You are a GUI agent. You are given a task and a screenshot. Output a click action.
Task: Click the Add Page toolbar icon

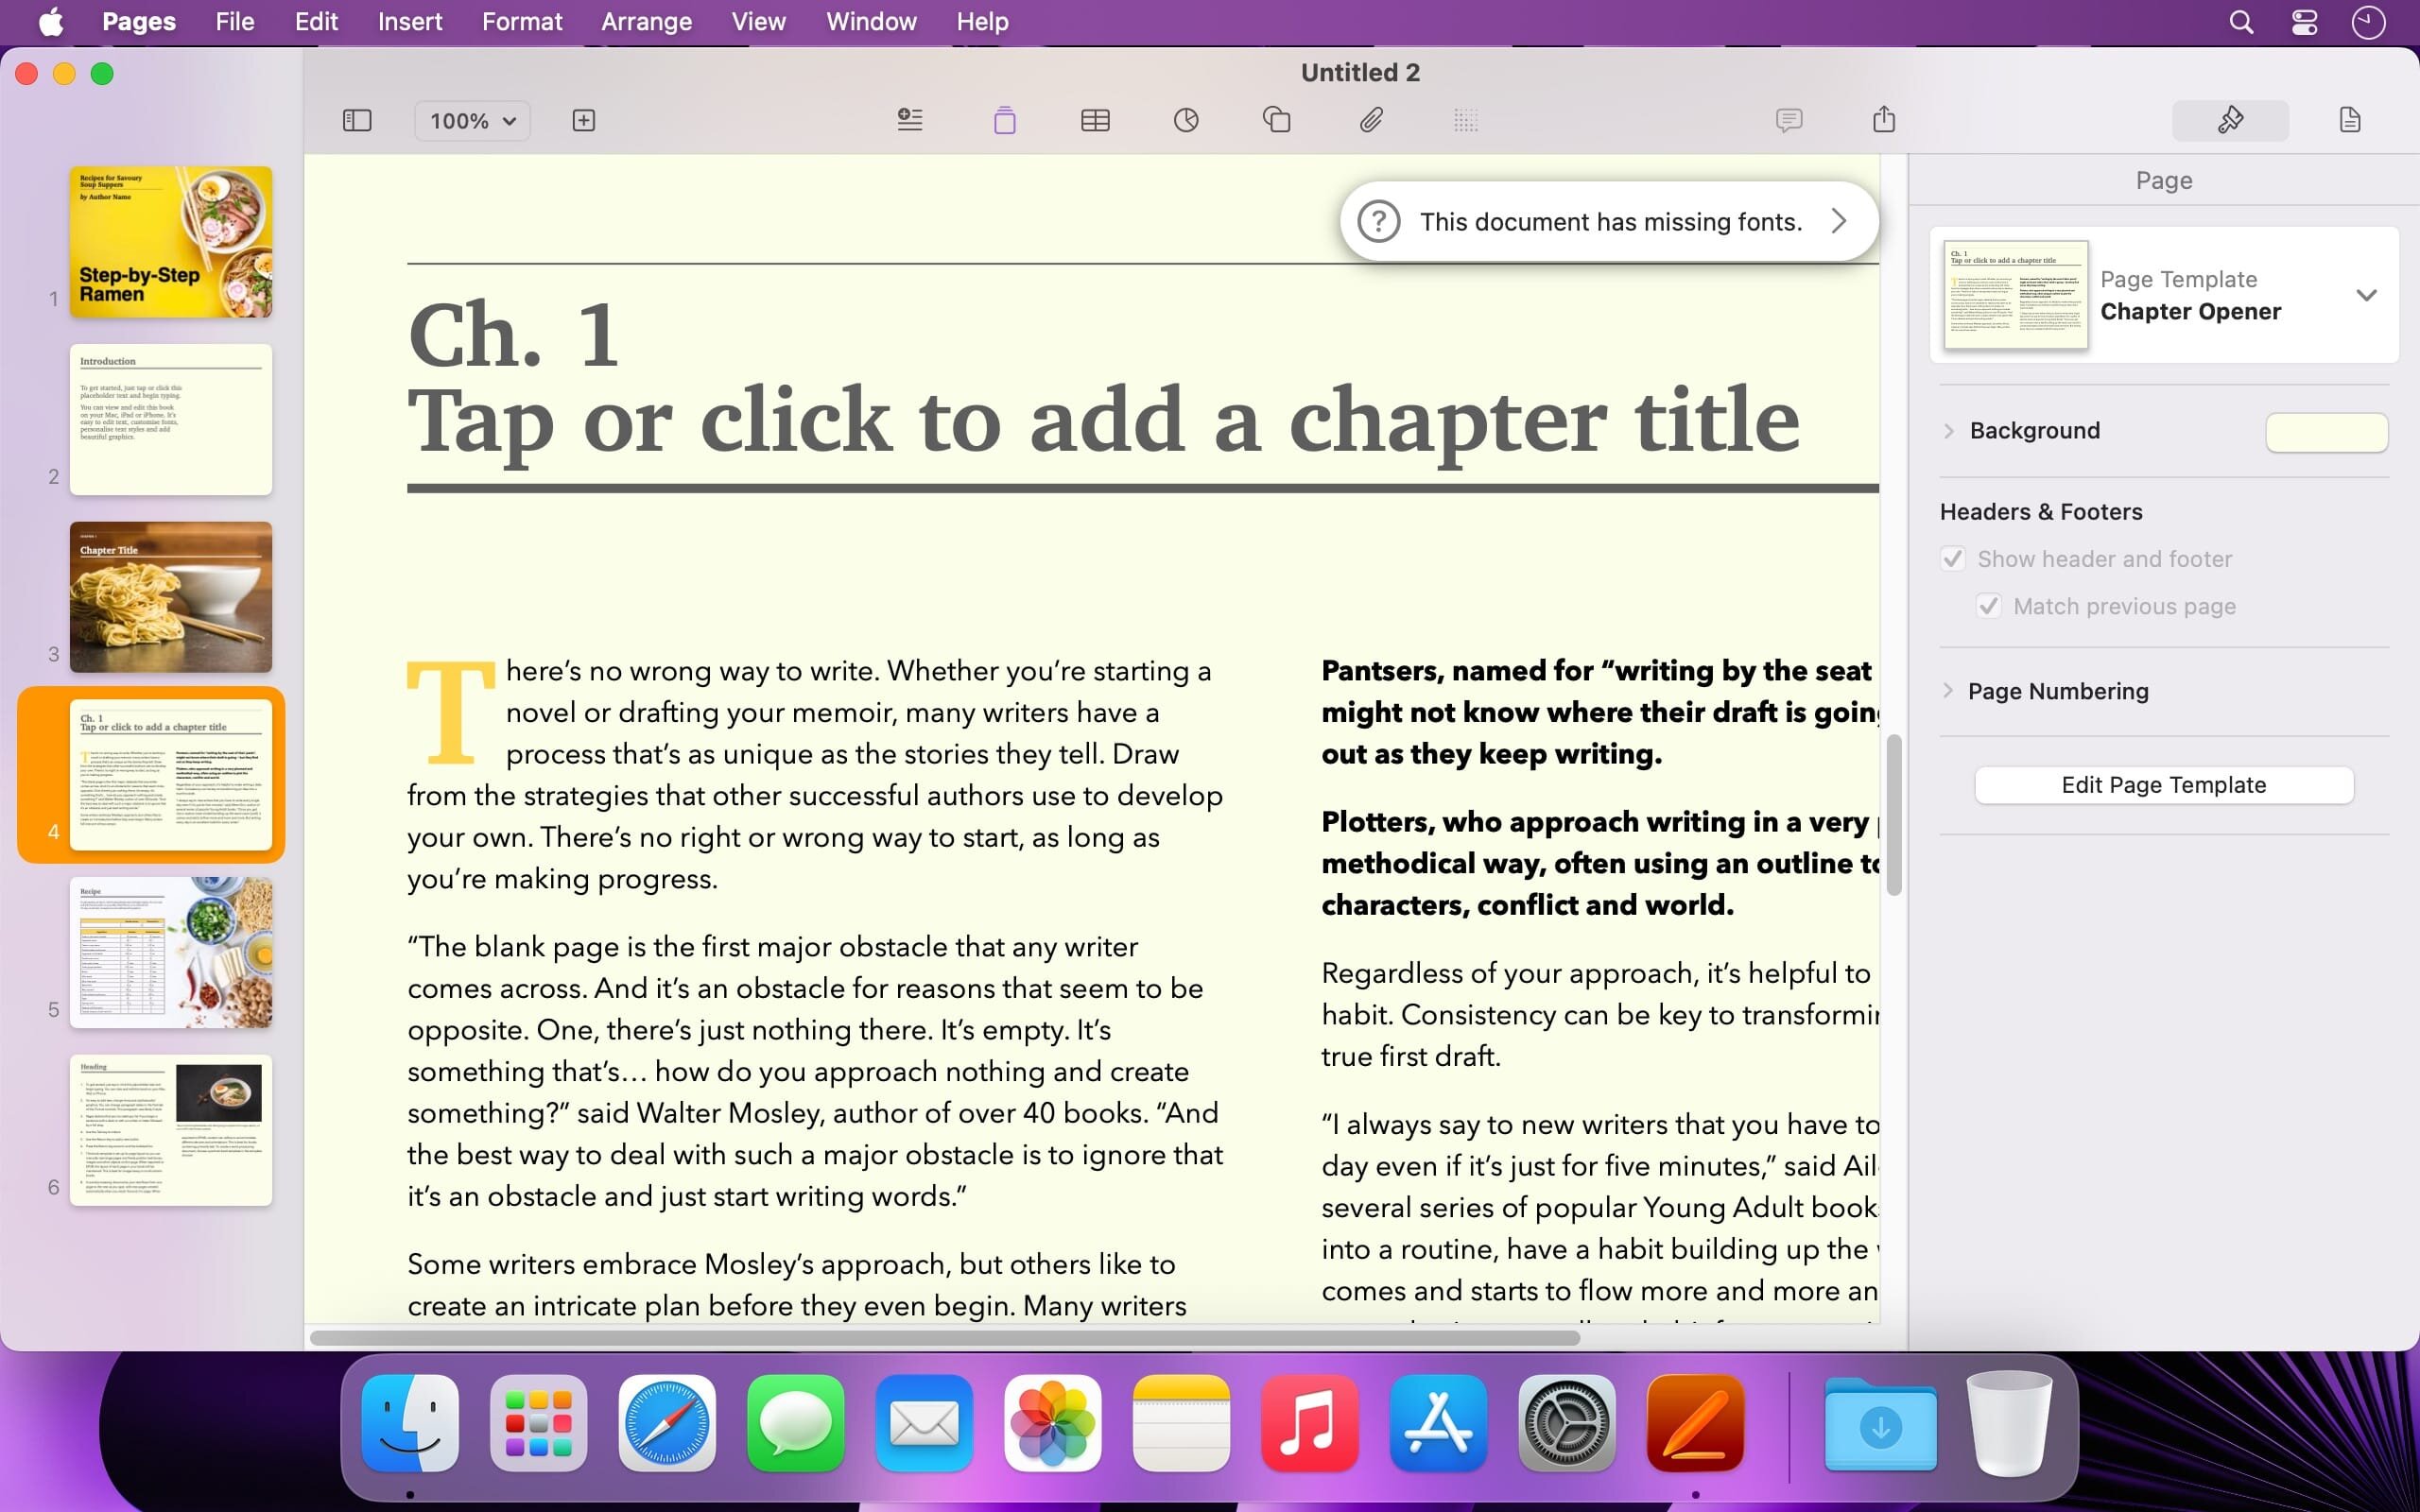coord(583,121)
